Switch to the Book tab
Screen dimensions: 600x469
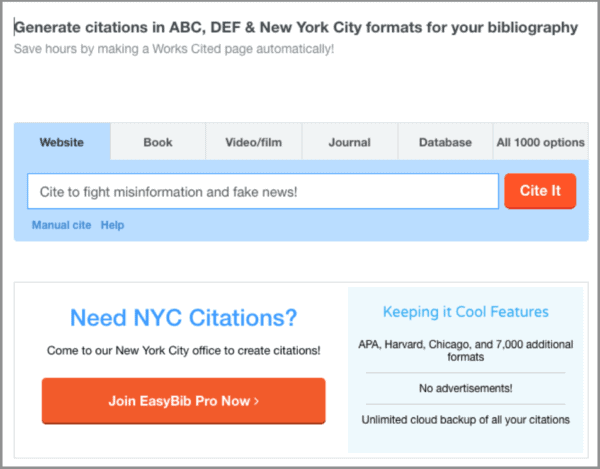158,142
